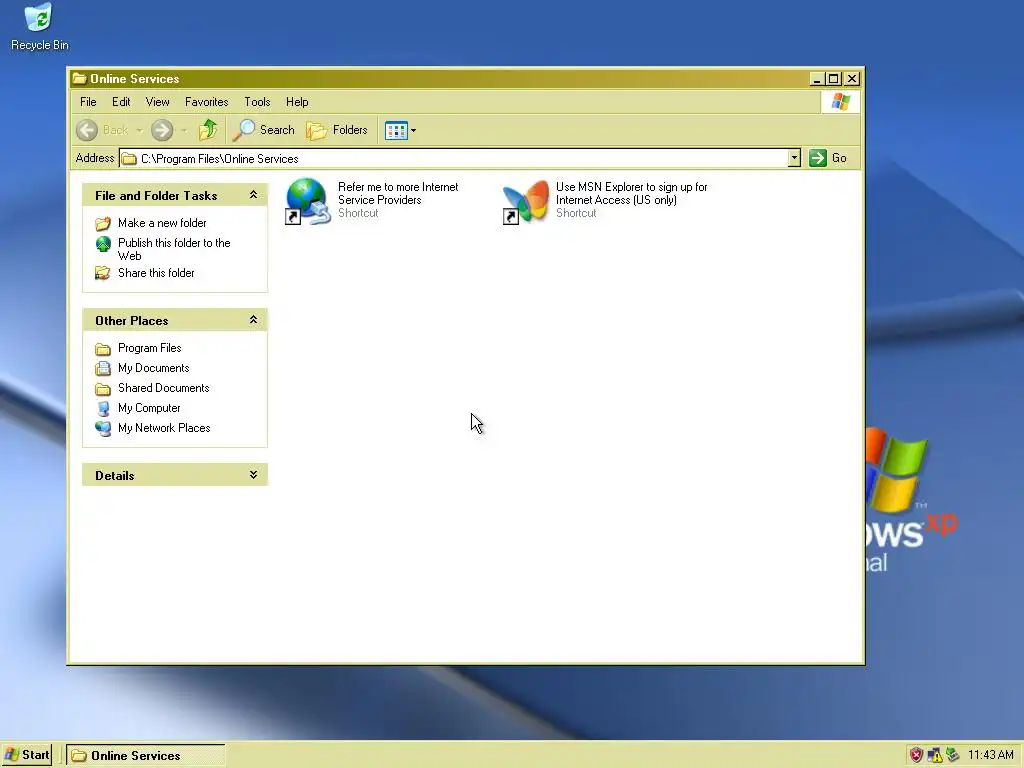Click the Publish to Web globe icon
Viewport: 1024px width, 768px height.
pyautogui.click(x=103, y=244)
